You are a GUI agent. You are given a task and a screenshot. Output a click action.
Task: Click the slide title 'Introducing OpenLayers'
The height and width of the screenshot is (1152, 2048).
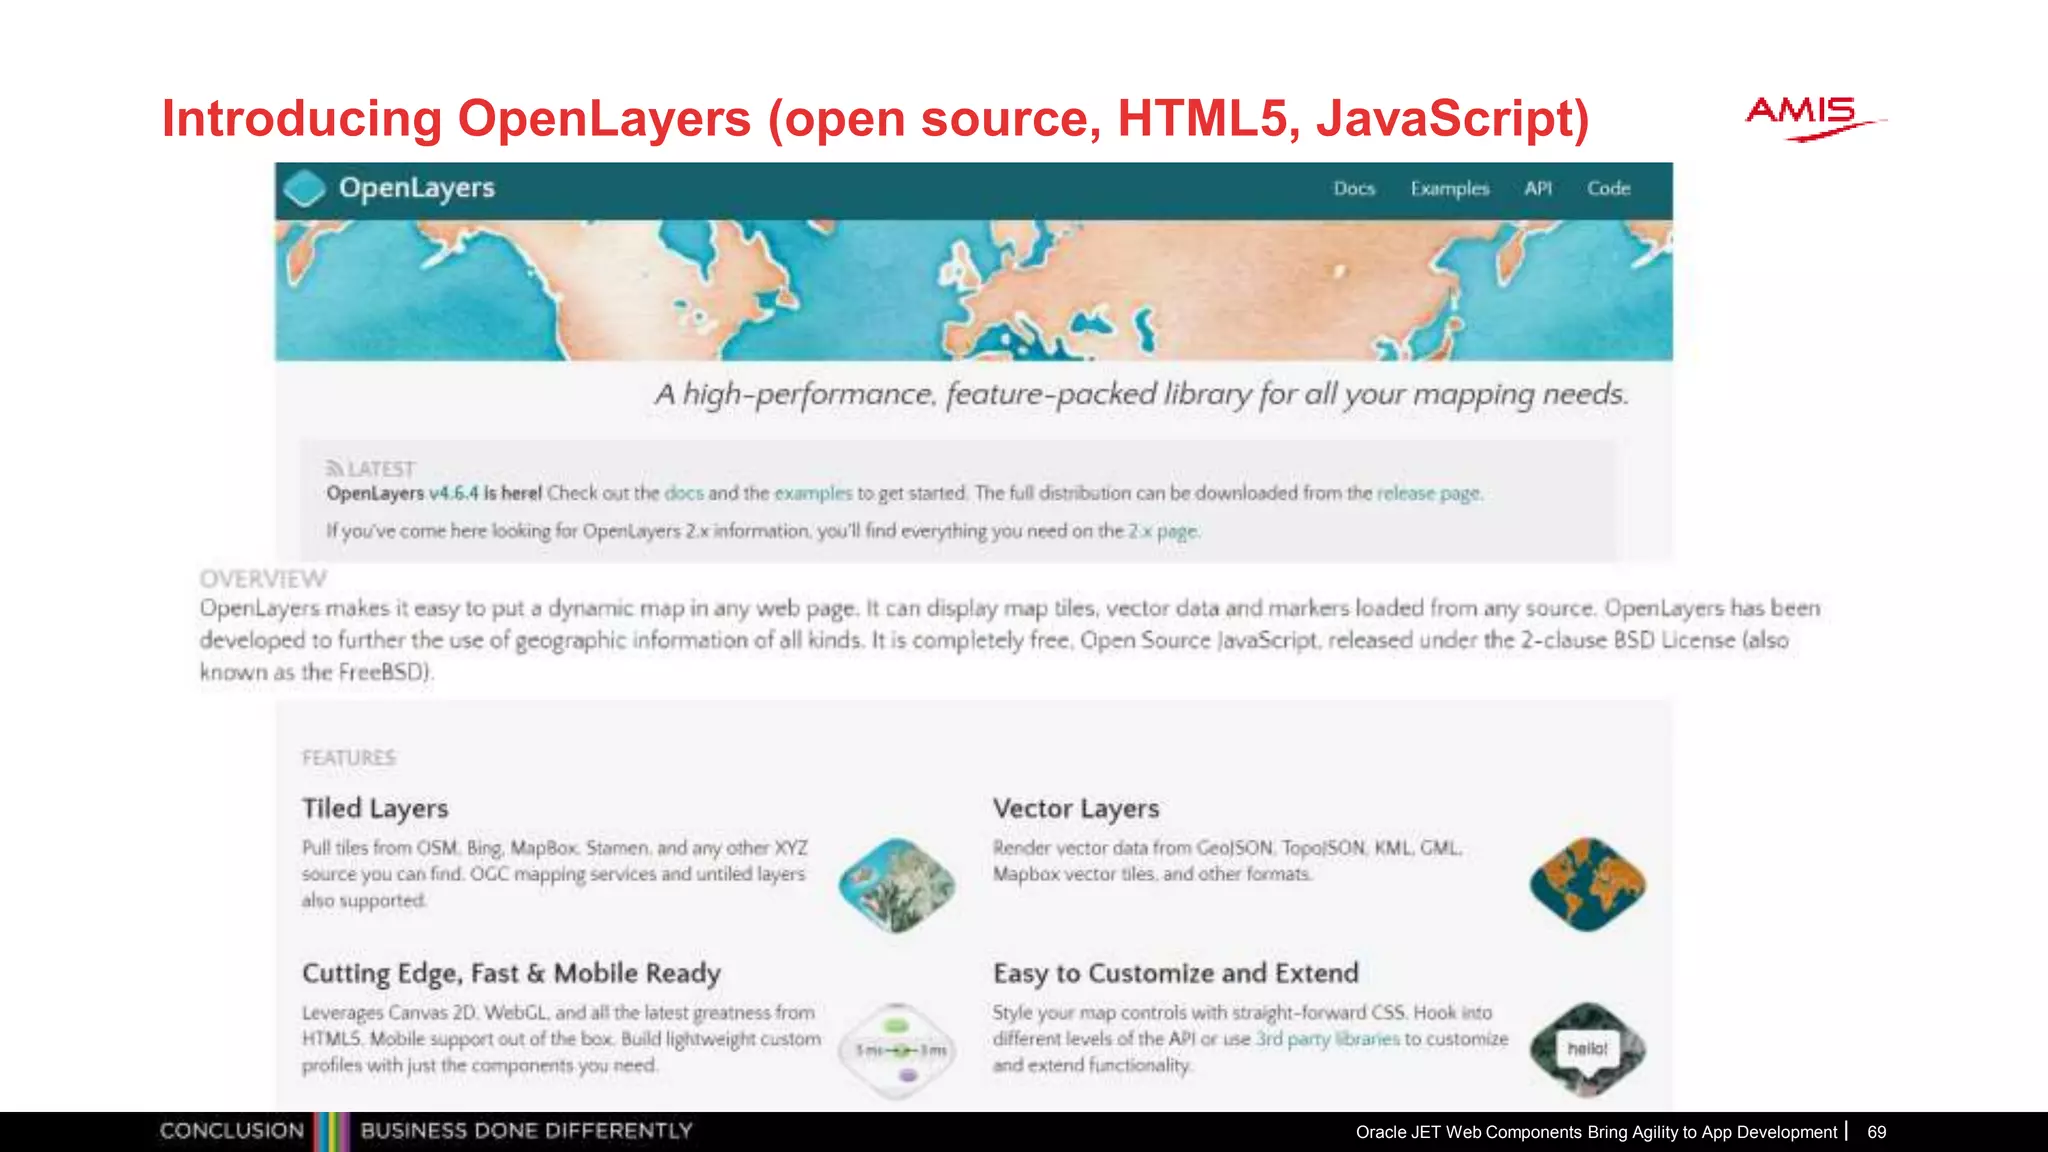875,118
